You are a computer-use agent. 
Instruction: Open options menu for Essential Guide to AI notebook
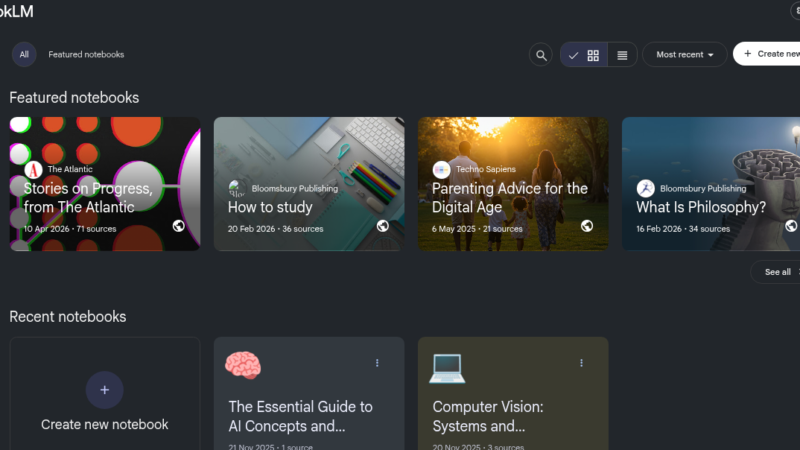(377, 363)
